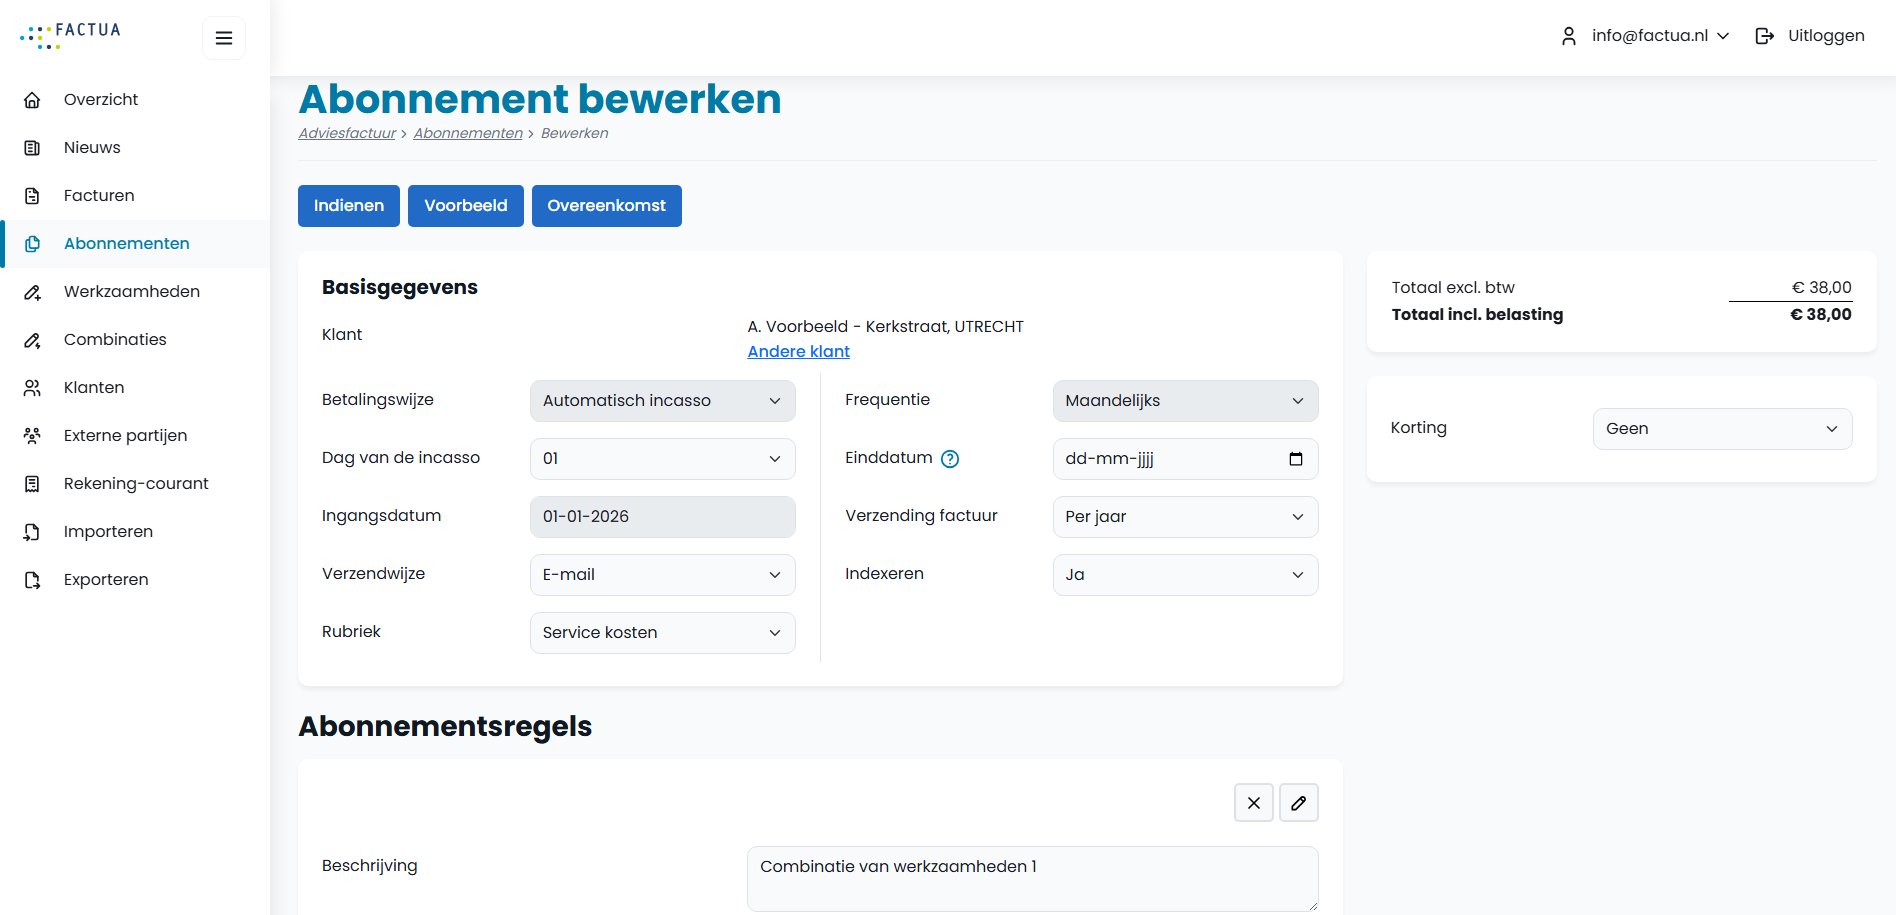Open the Overzicht menu item

(x=135, y=100)
